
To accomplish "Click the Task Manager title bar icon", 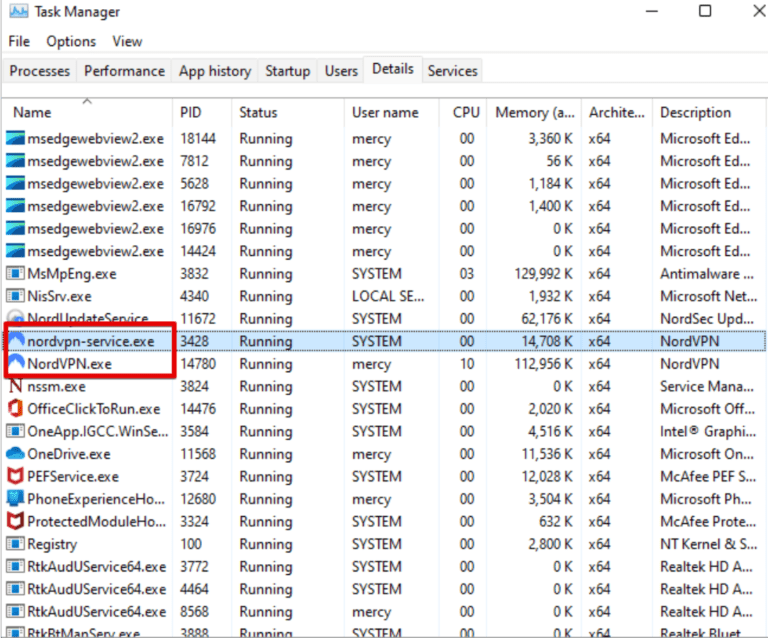I will pyautogui.click(x=19, y=12).
